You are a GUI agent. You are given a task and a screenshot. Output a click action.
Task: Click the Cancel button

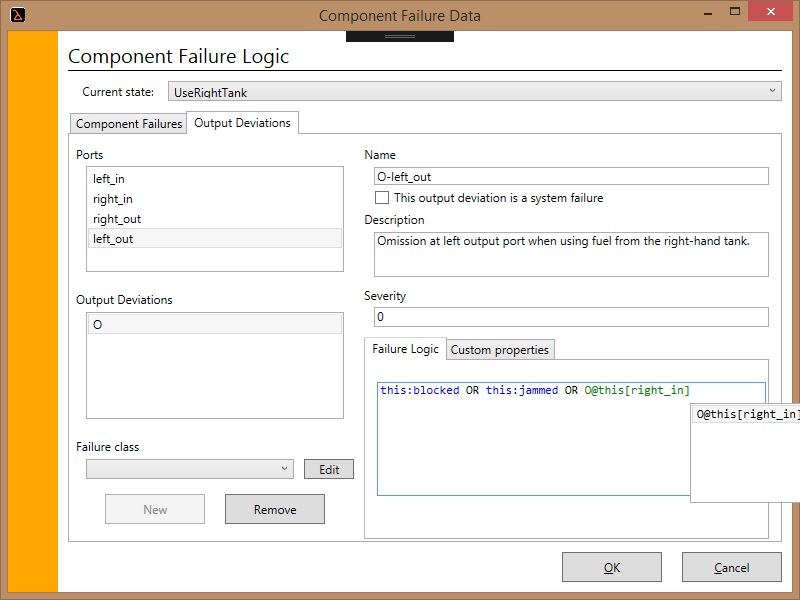[732, 567]
